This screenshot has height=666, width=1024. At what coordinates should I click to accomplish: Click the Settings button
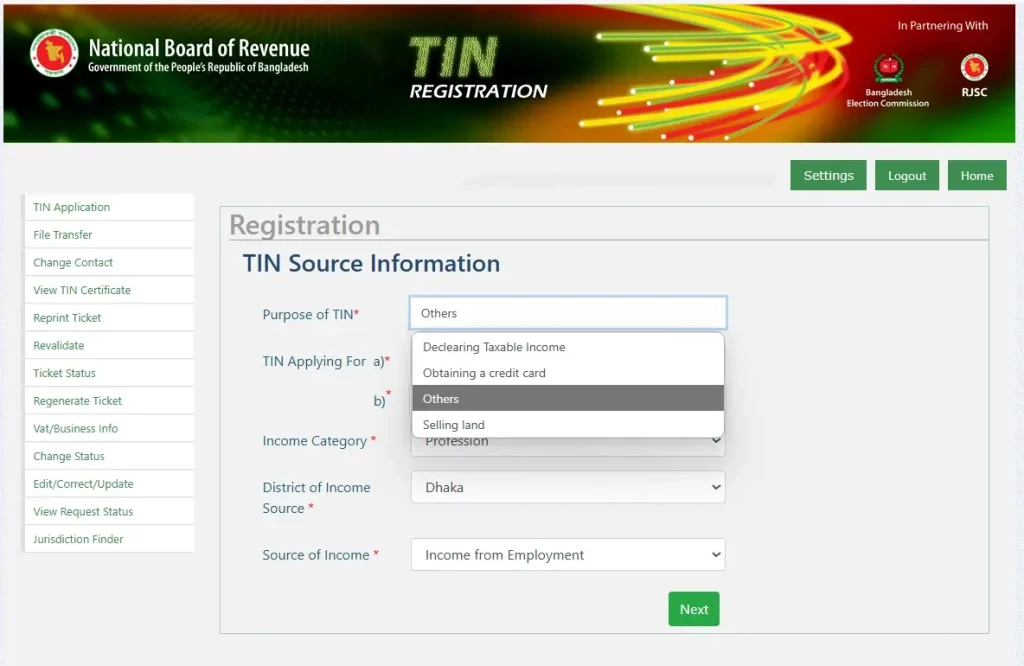pyautogui.click(x=828, y=175)
